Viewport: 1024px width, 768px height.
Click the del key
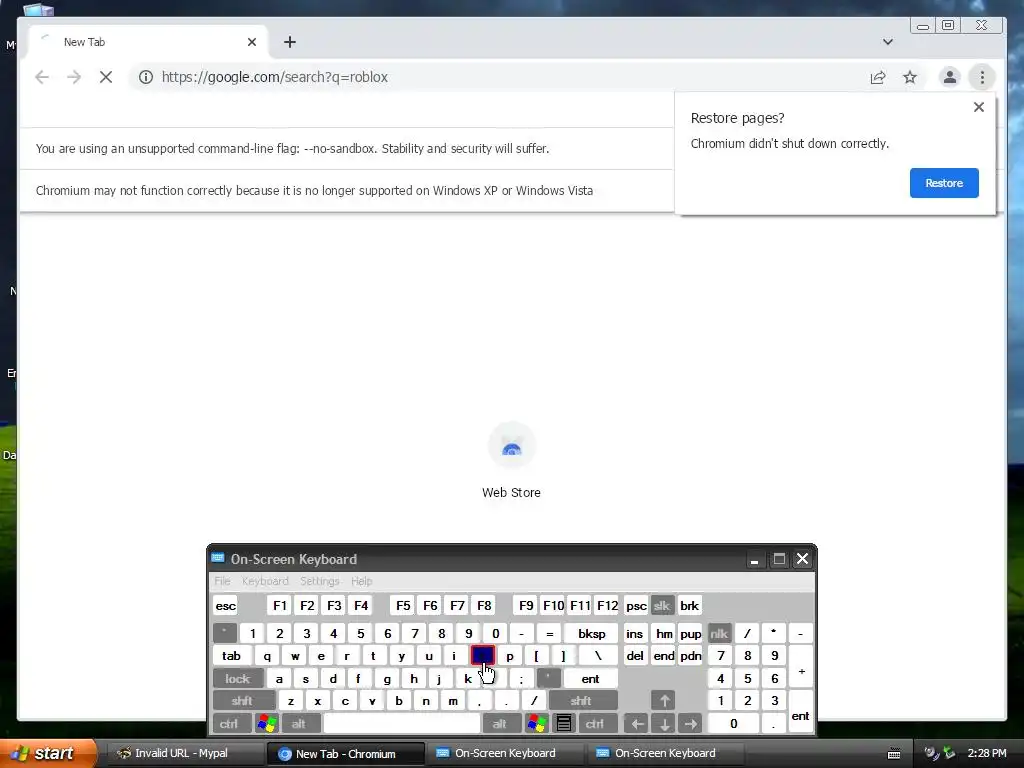tap(635, 656)
